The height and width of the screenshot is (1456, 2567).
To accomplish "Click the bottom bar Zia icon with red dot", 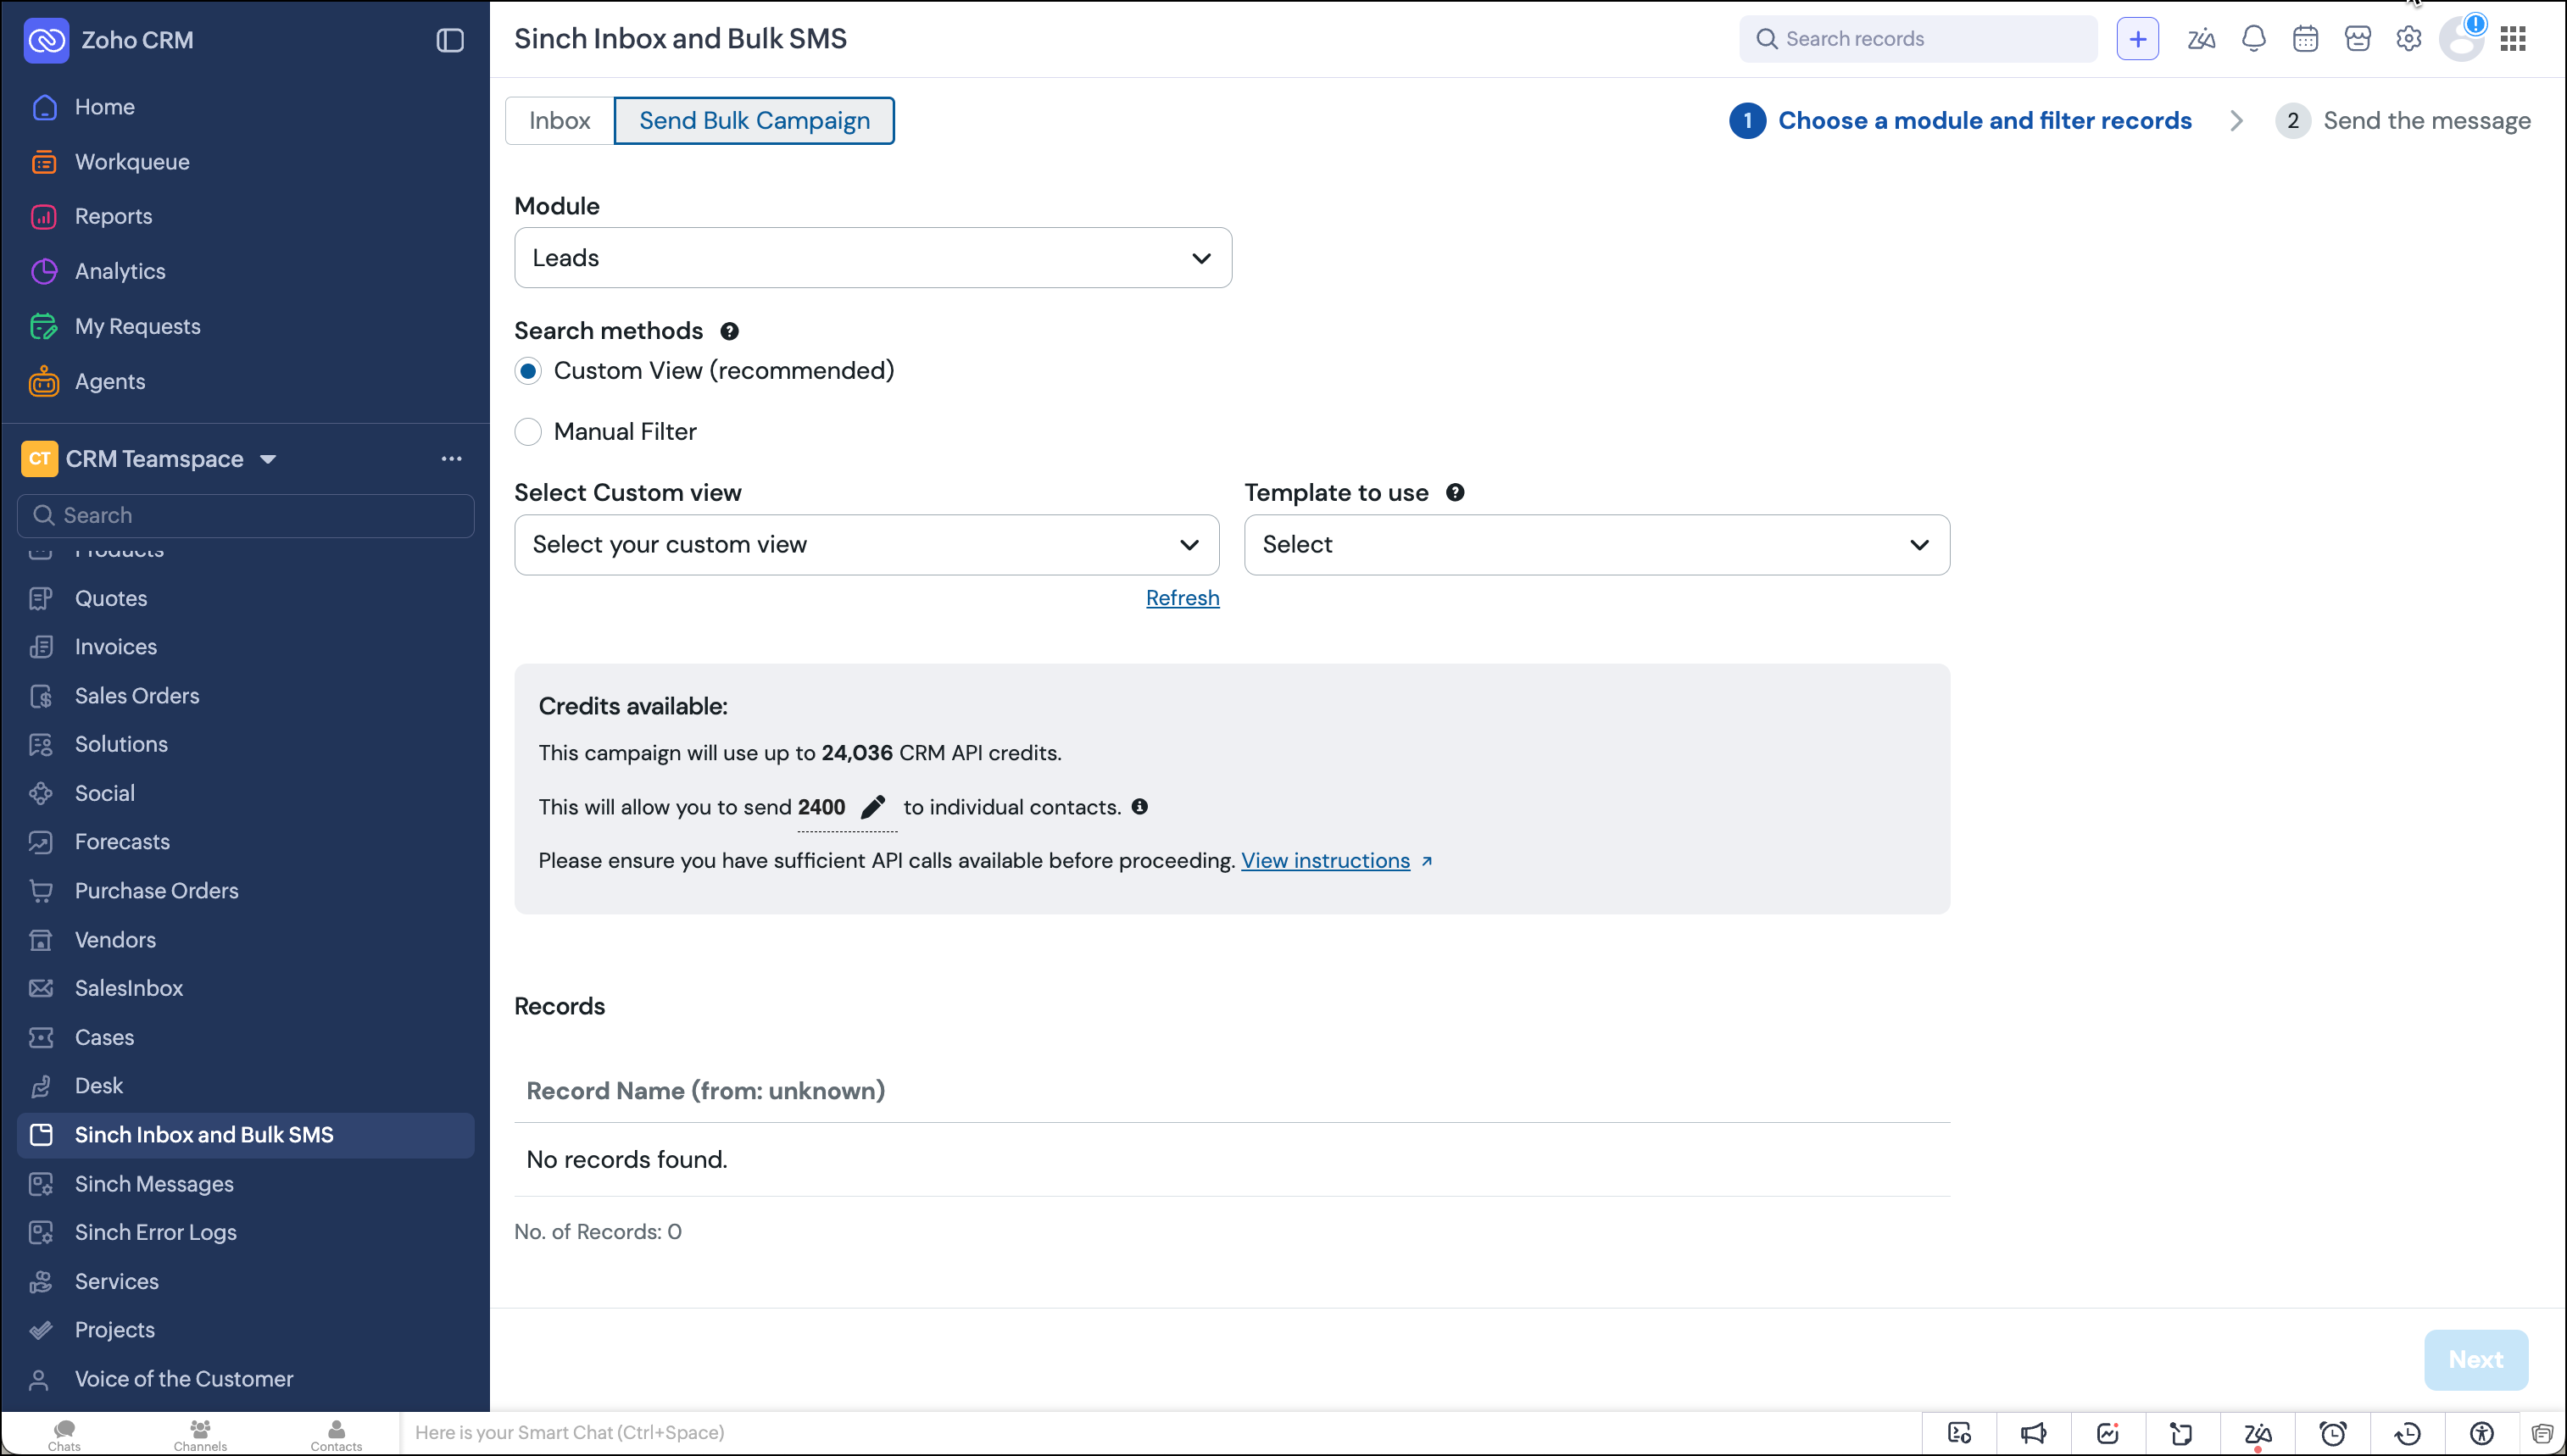I will [x=2258, y=1433].
